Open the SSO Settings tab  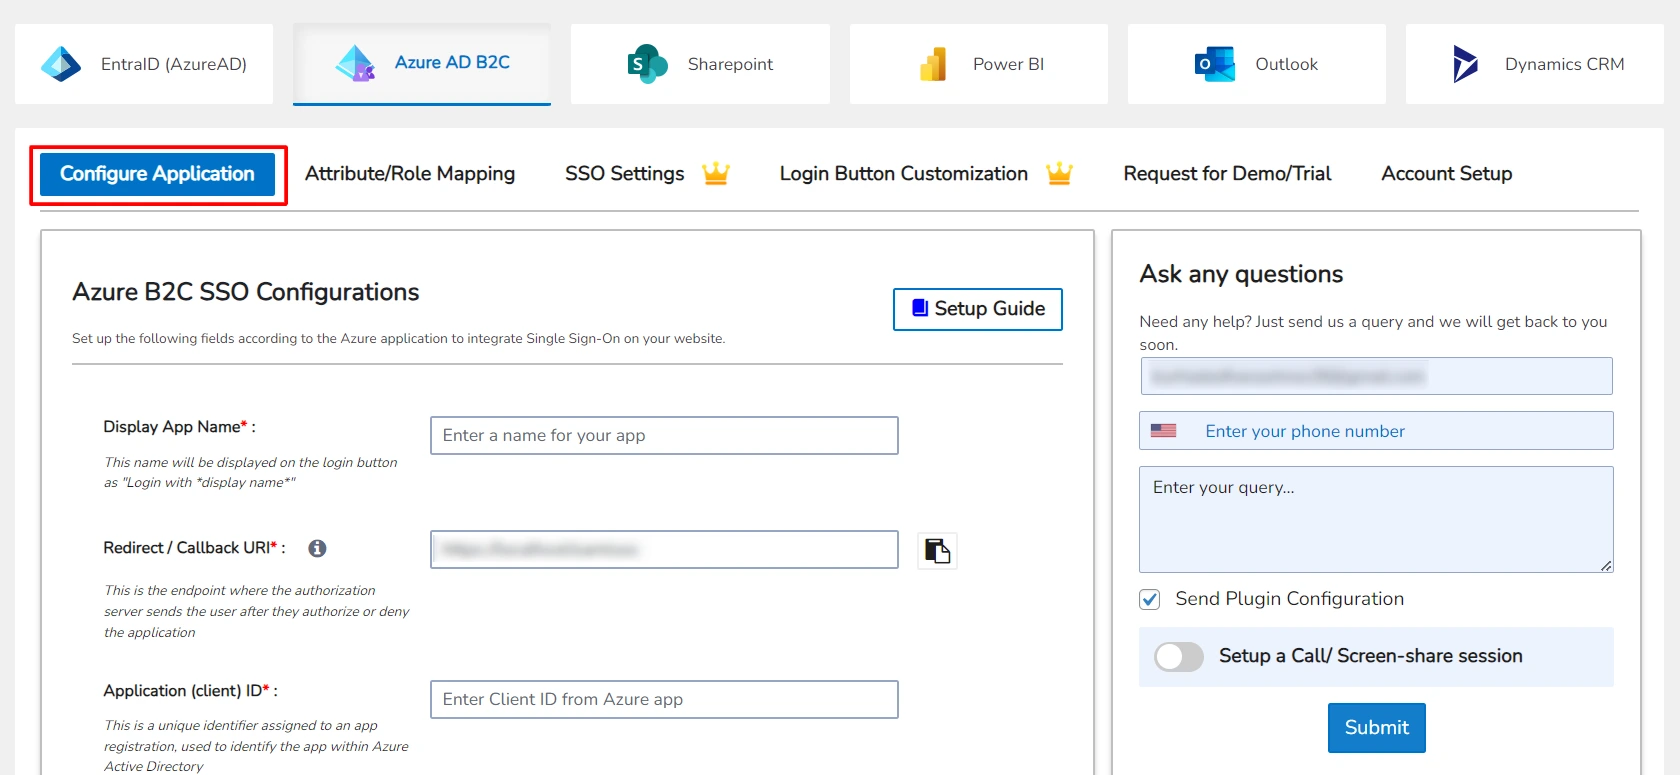click(625, 174)
